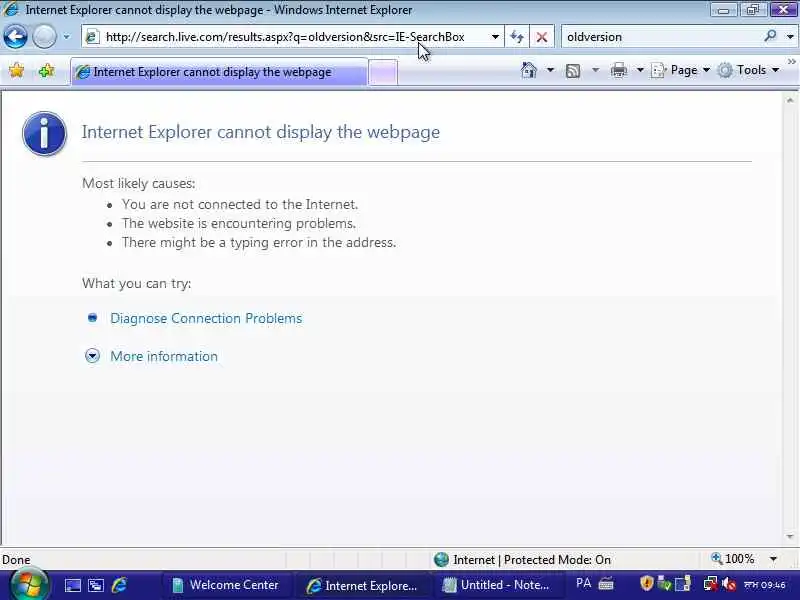Click the blue info icon
The image size is (800, 600).
(x=44, y=134)
